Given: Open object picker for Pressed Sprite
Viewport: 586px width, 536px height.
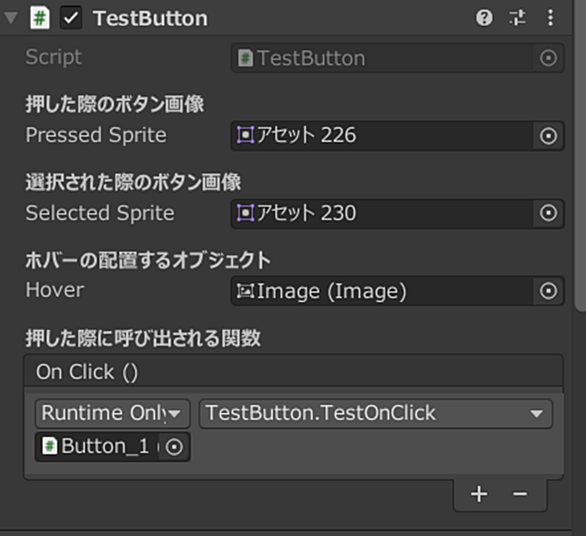Looking at the screenshot, I should (x=548, y=136).
